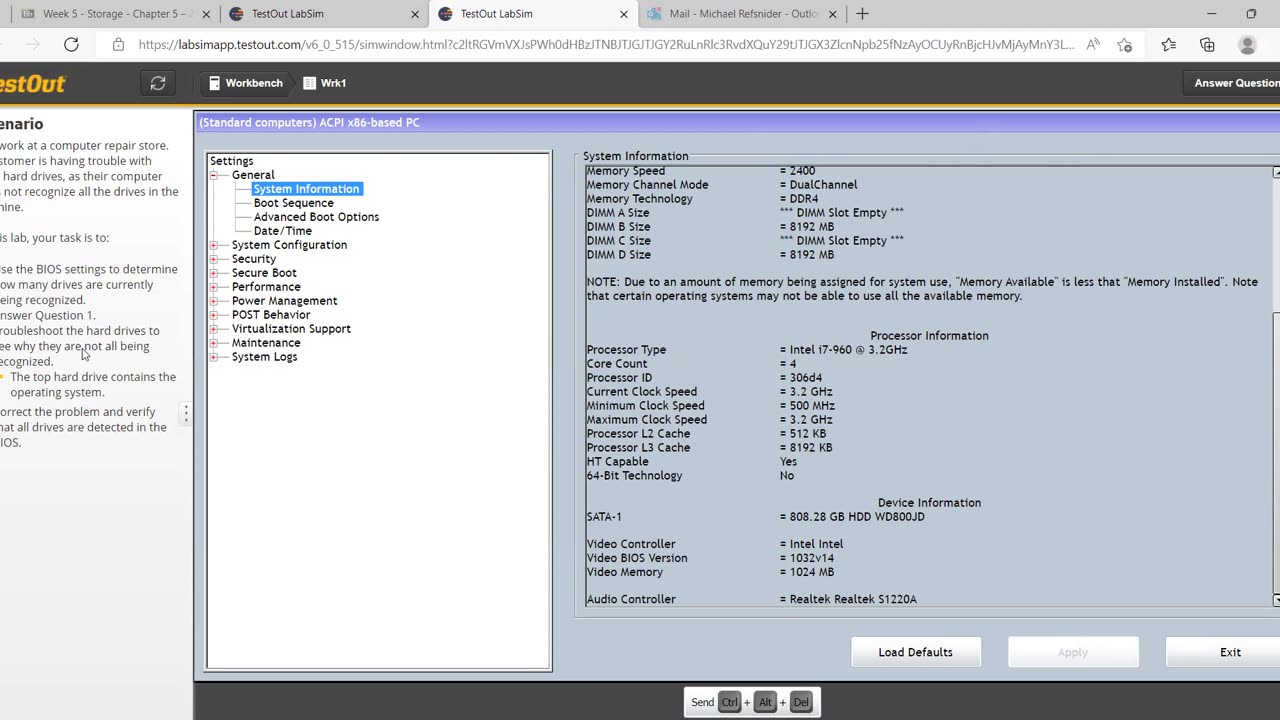Click the Answer Questions button
This screenshot has width=1280, height=720.
point(1234,83)
